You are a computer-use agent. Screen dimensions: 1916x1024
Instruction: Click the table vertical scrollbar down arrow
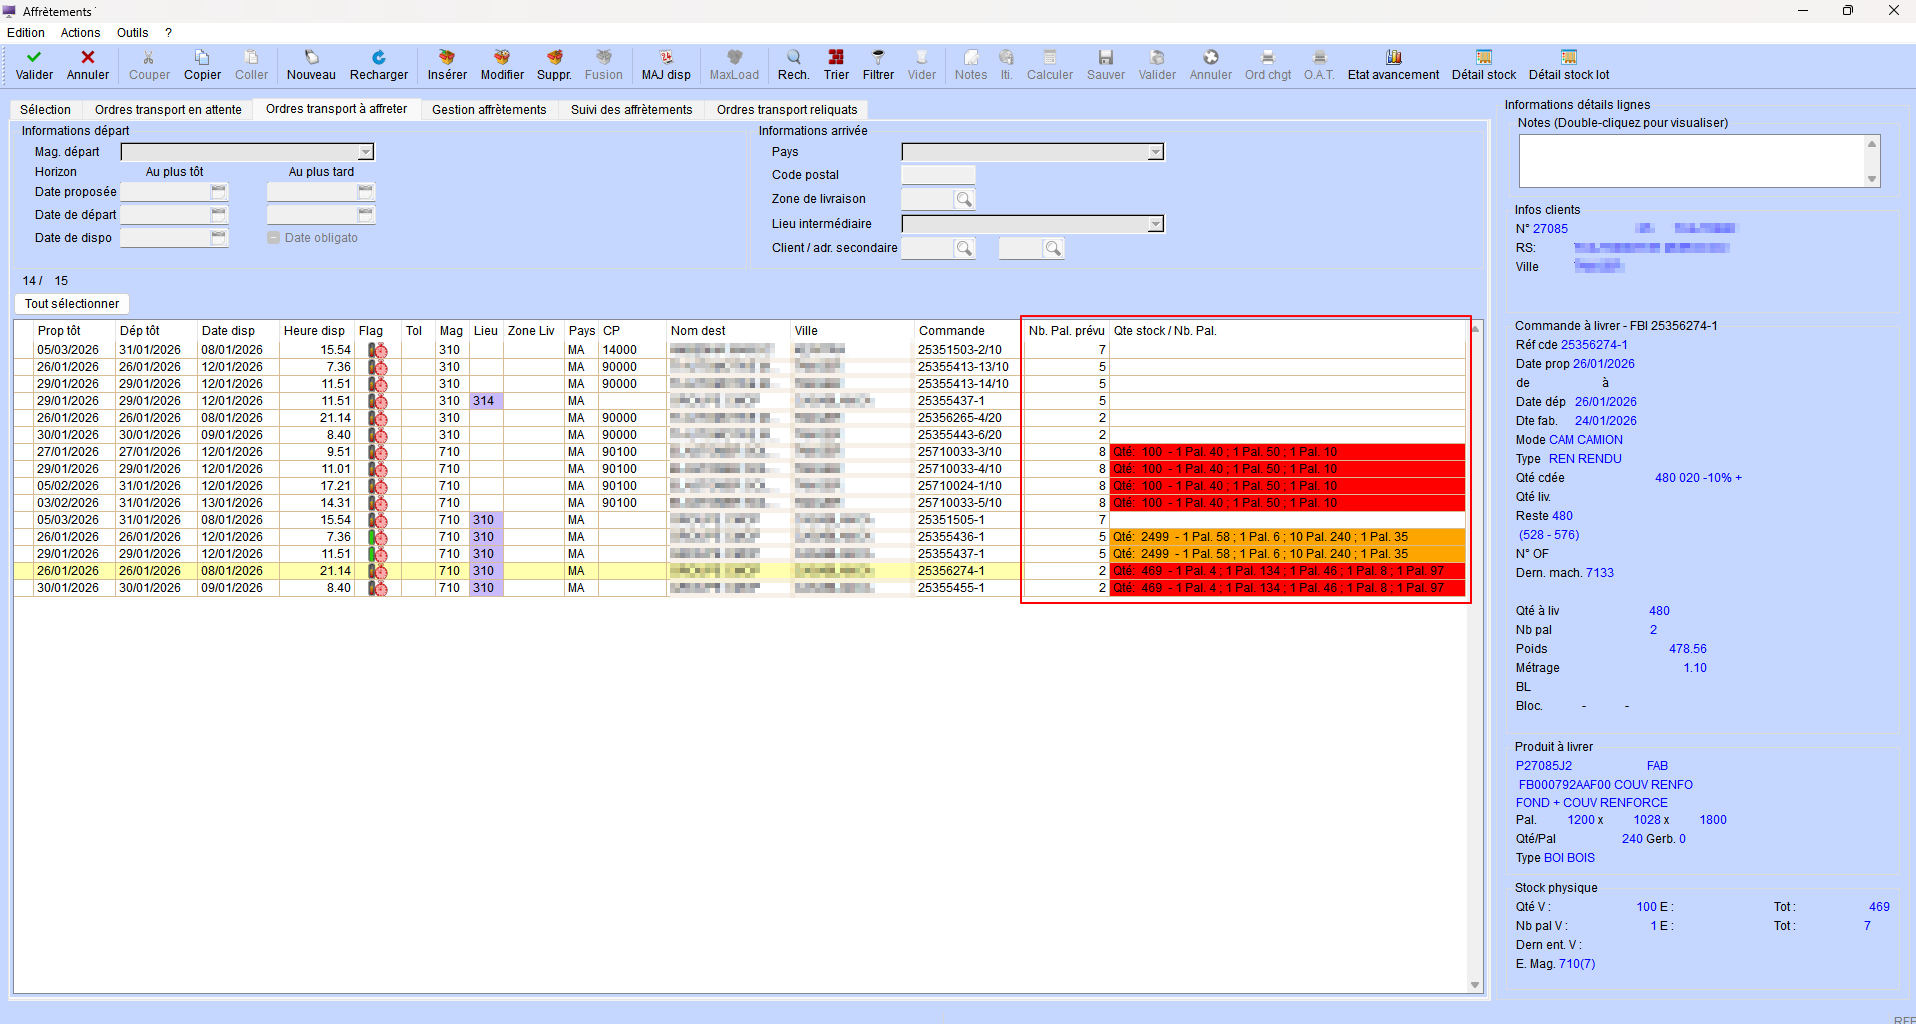1475,985
